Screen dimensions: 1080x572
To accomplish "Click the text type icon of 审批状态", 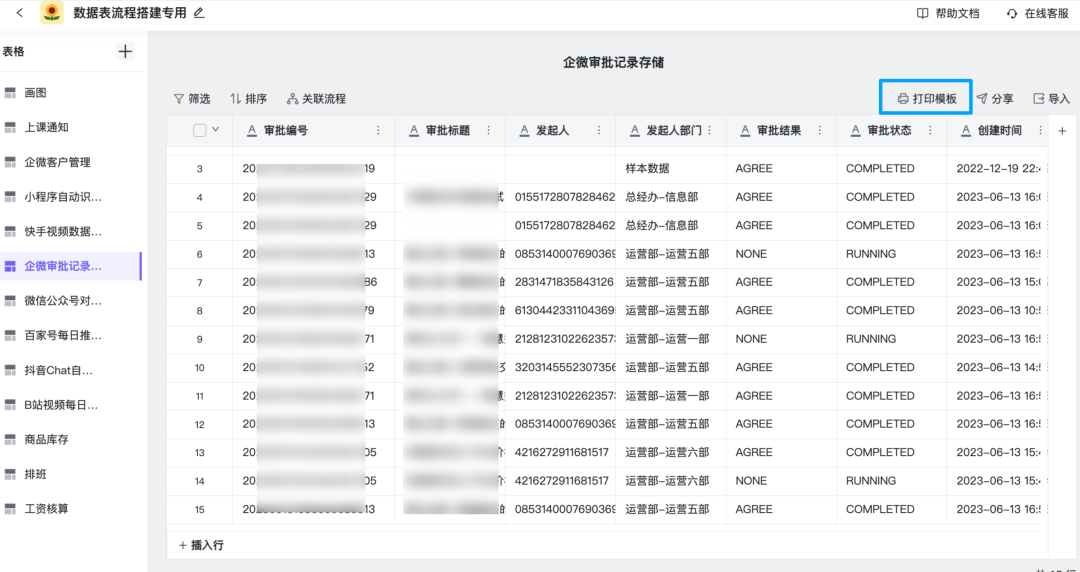I will [x=855, y=130].
